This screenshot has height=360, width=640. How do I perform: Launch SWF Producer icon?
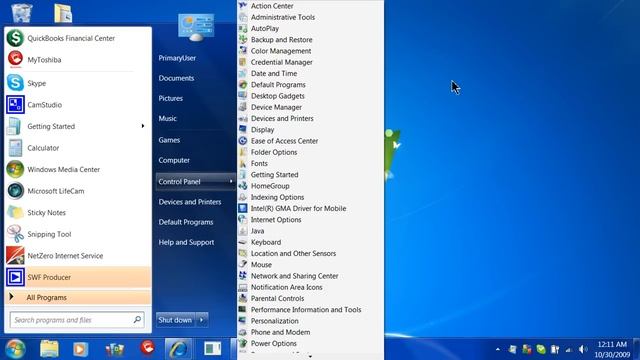click(15, 277)
